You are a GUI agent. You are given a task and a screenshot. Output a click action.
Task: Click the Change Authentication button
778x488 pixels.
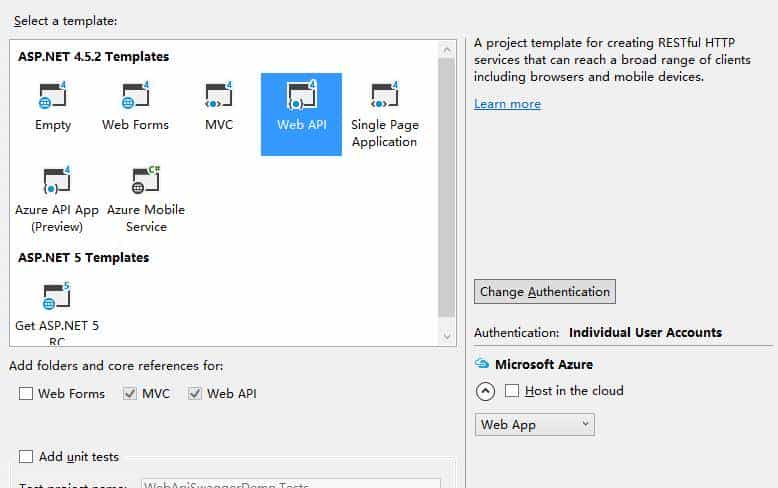pos(544,292)
